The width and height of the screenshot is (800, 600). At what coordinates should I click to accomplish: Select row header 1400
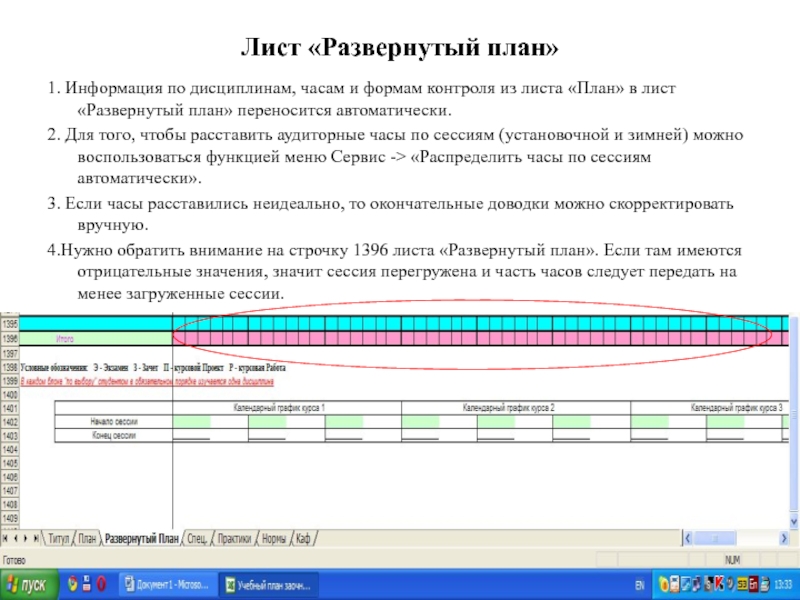point(10,394)
